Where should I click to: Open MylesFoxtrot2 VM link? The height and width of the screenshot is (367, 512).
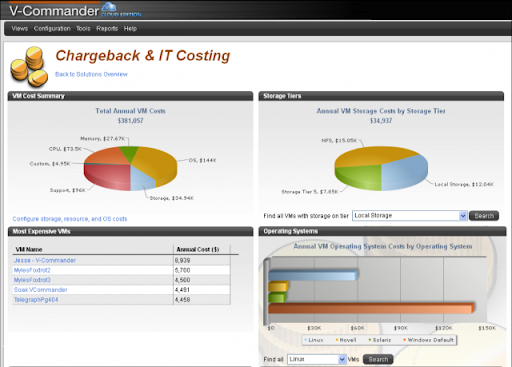coord(32,270)
